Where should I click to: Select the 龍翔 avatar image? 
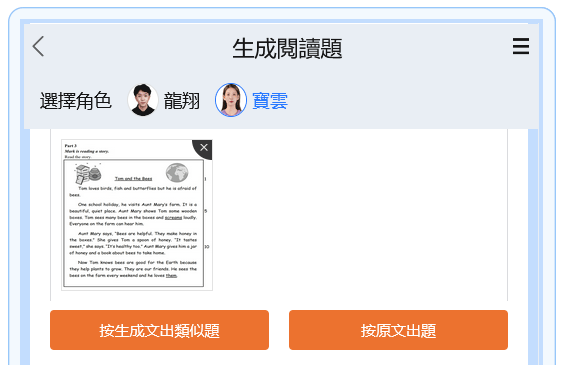(143, 100)
